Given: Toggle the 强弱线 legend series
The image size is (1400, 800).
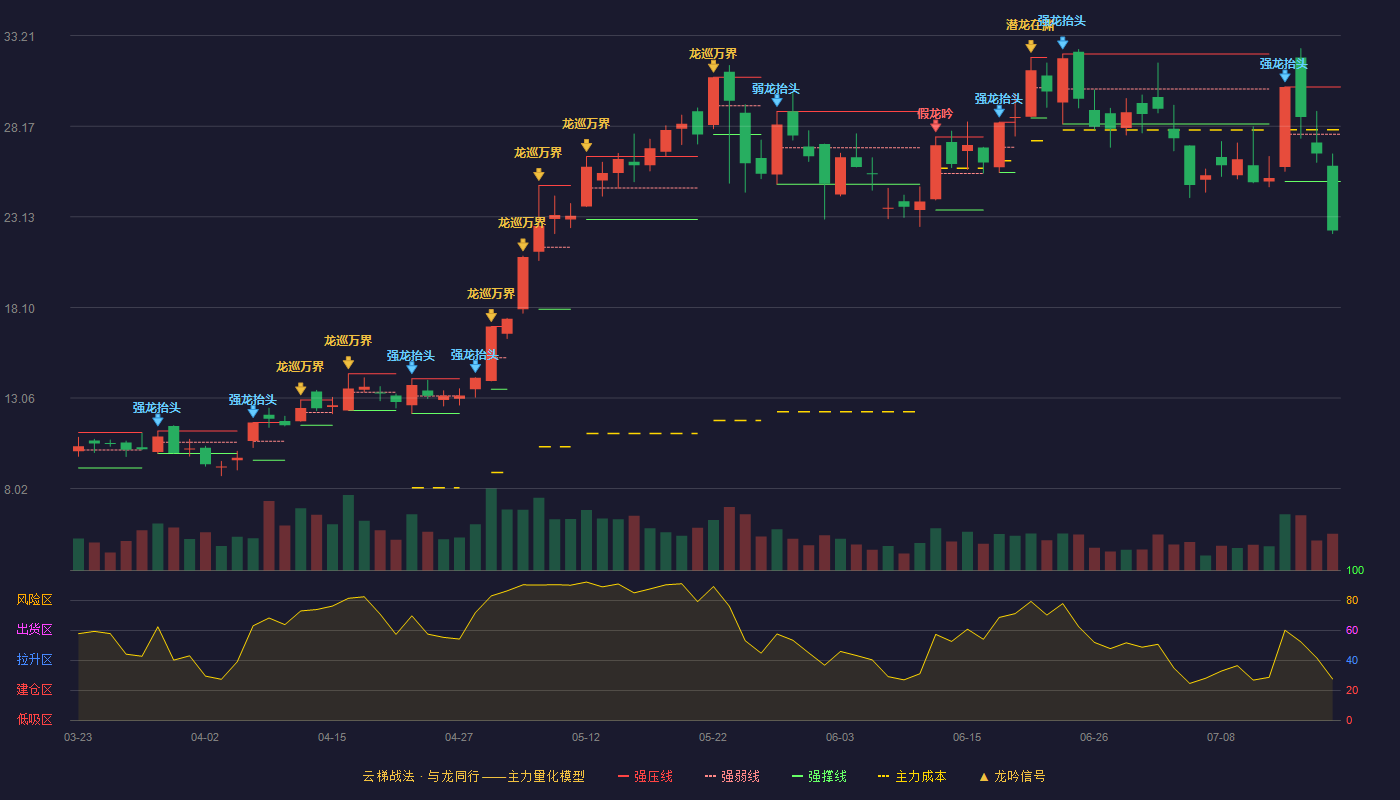Looking at the screenshot, I should [x=732, y=776].
